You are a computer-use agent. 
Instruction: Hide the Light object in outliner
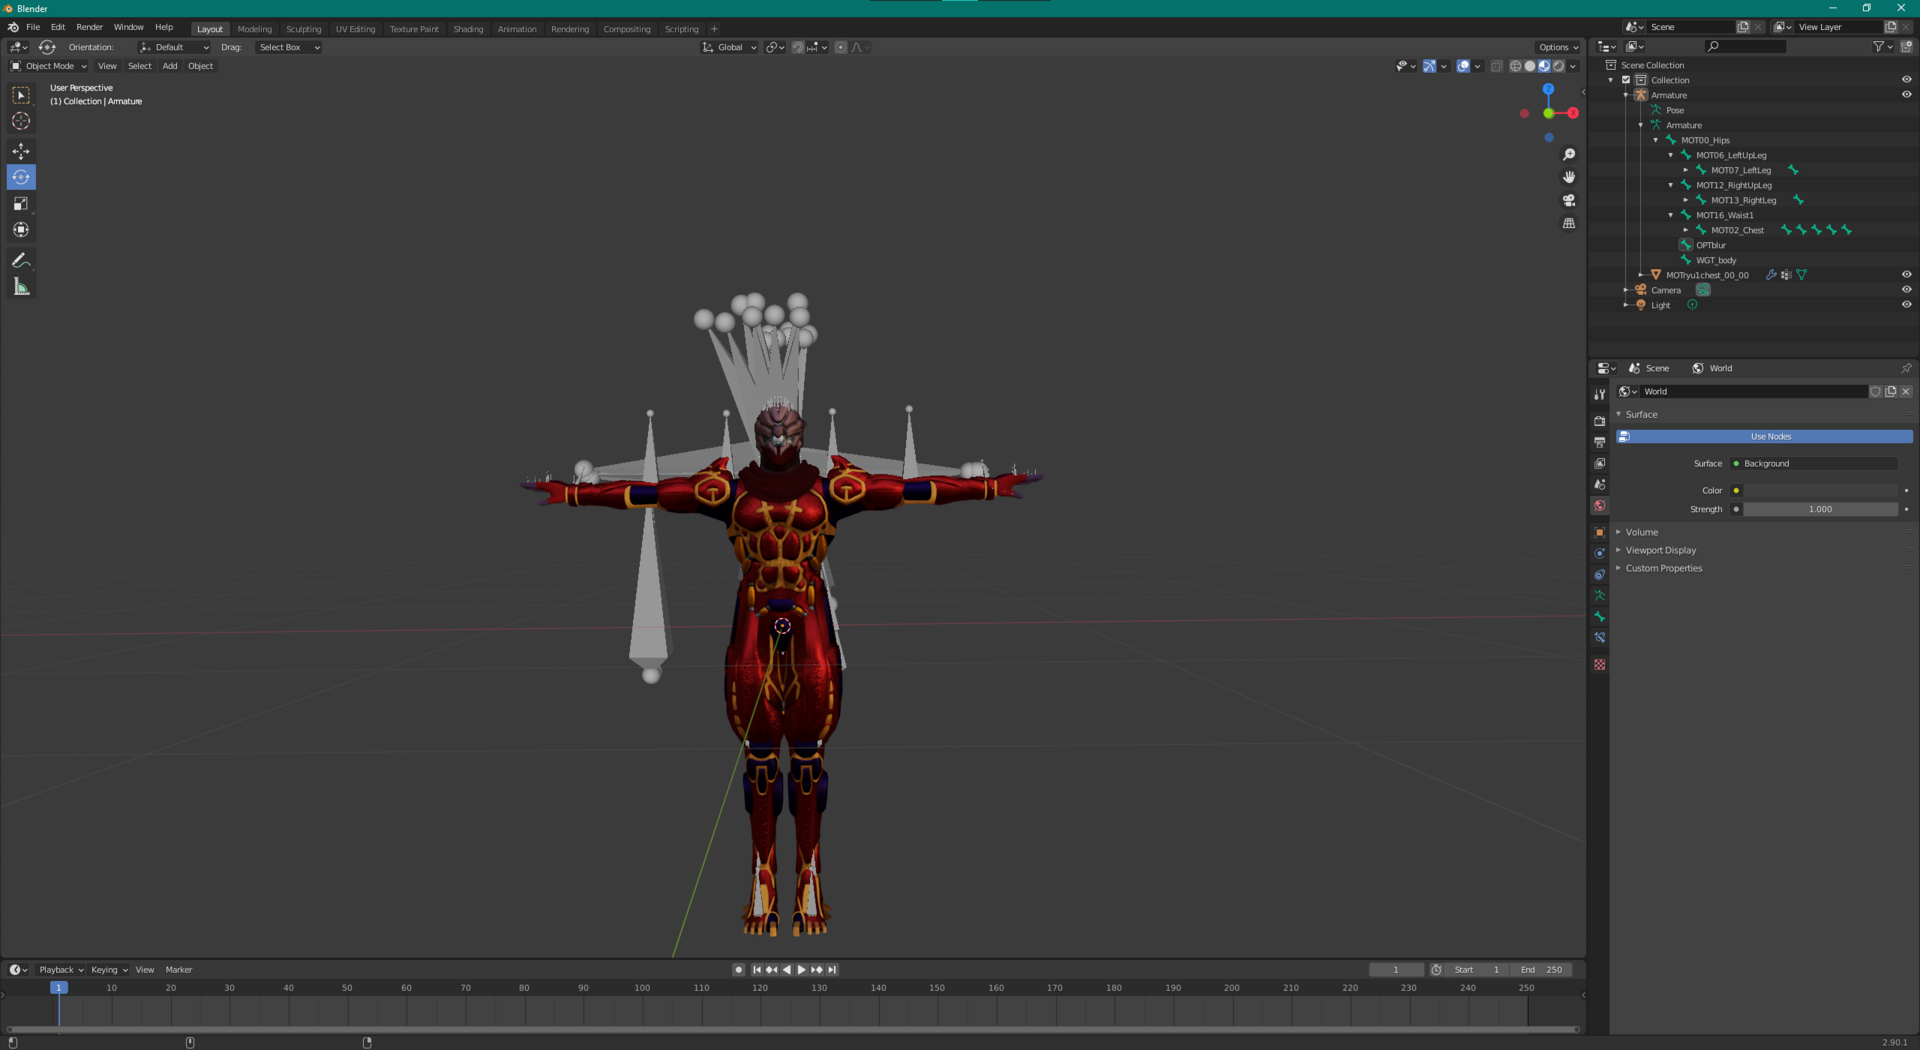1906,305
